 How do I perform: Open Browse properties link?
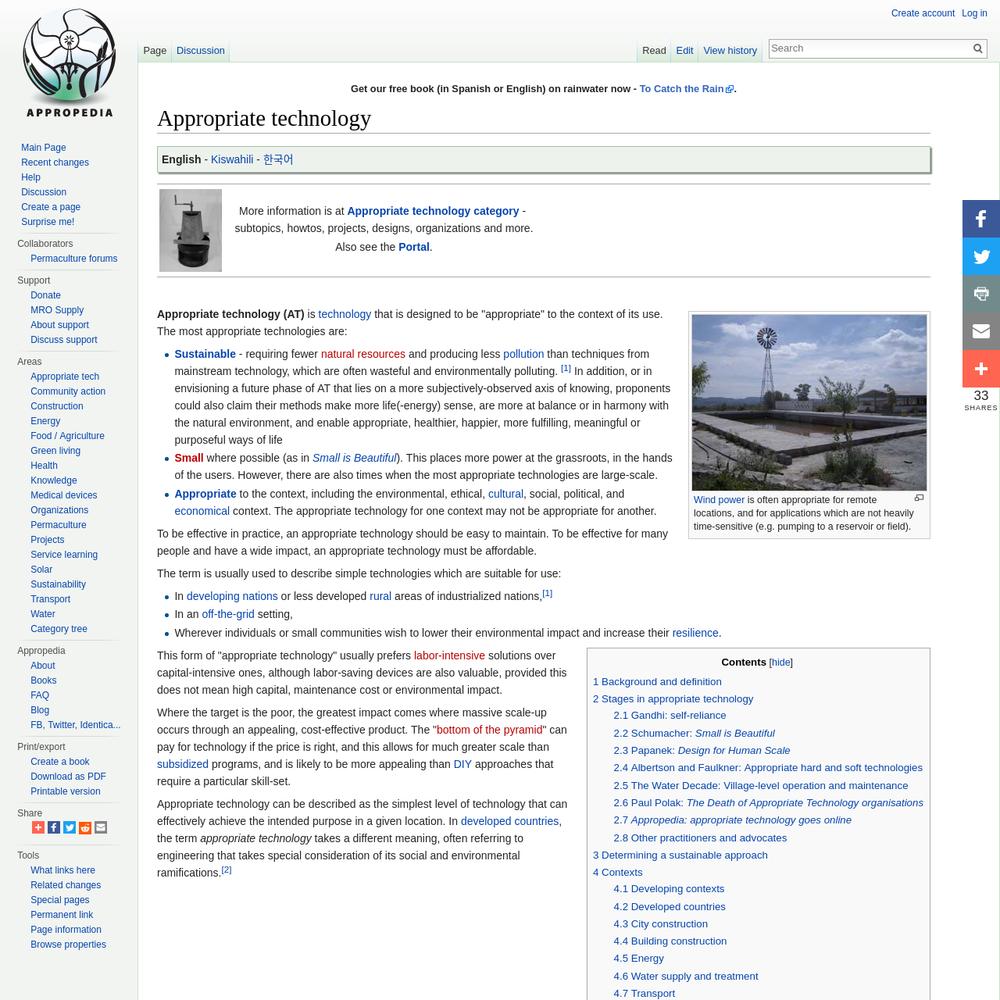click(68, 945)
